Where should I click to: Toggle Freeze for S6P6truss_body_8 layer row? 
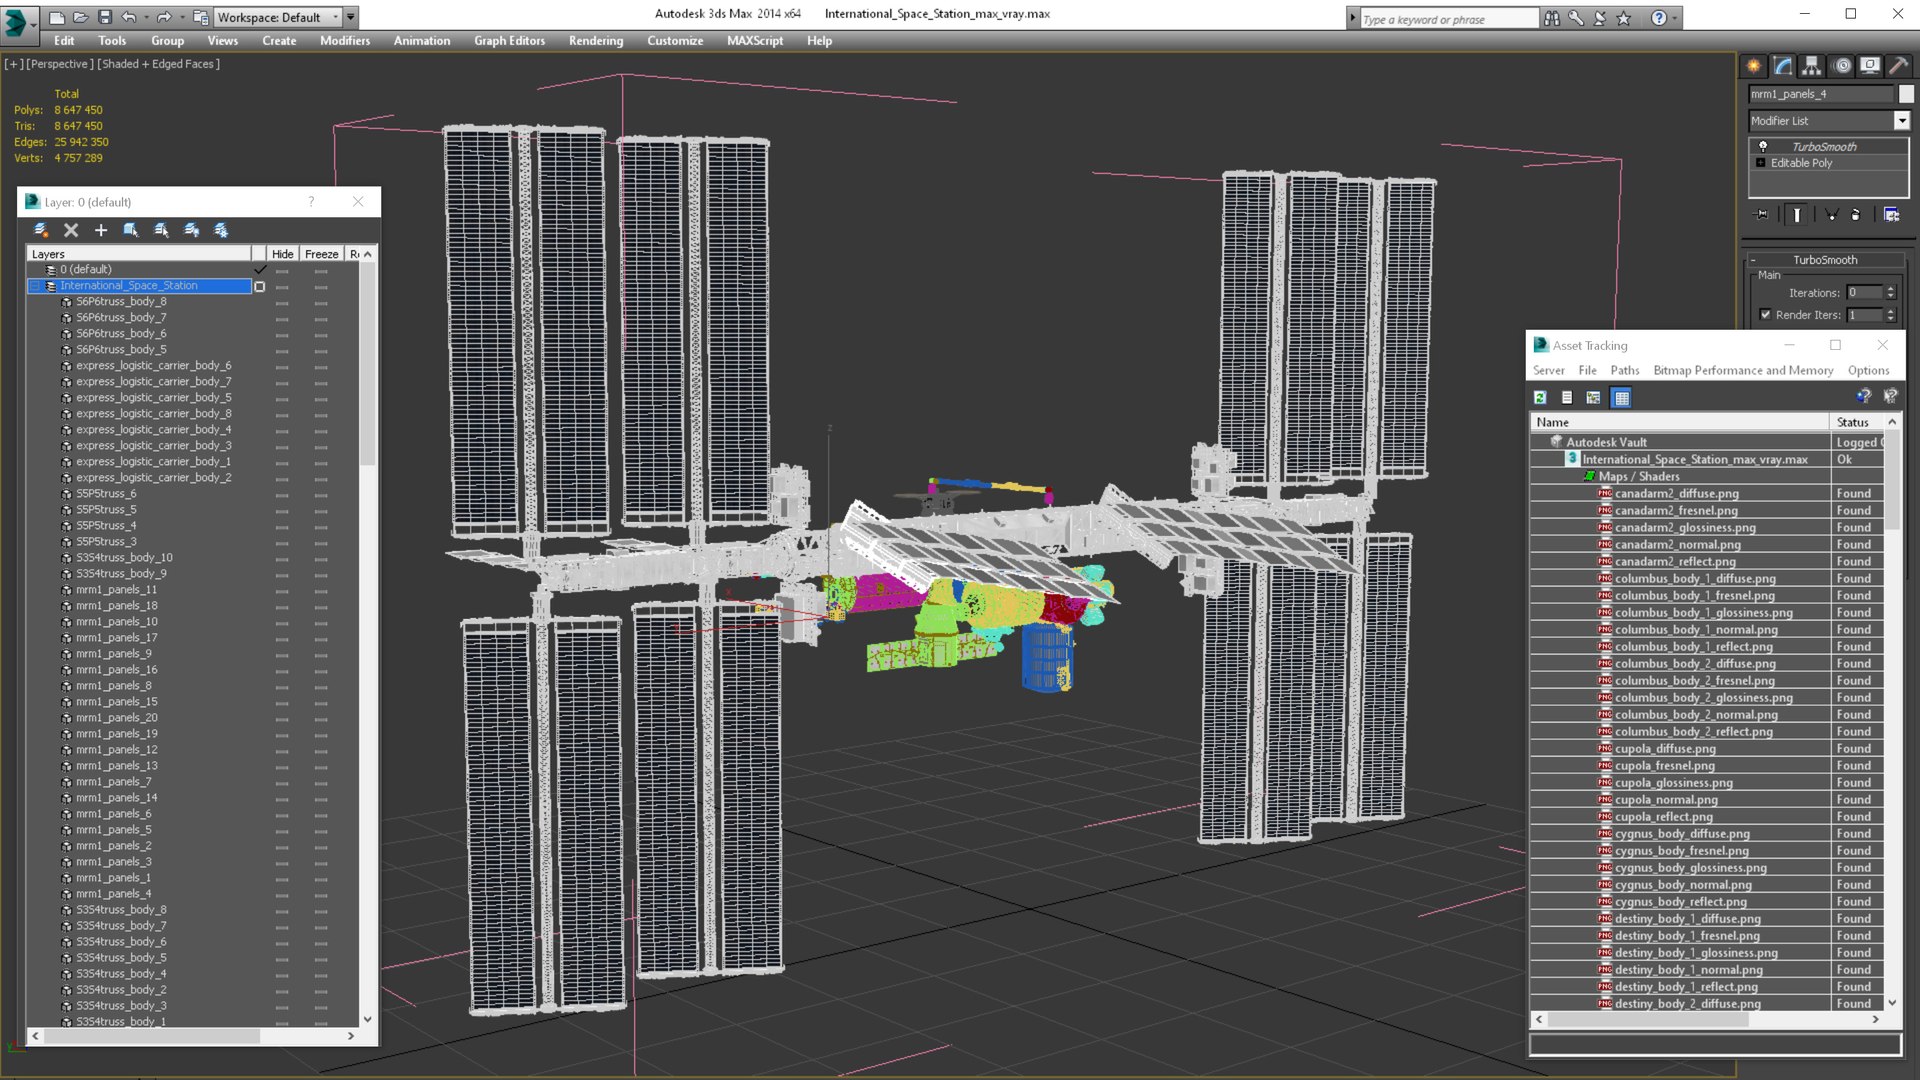coord(321,302)
